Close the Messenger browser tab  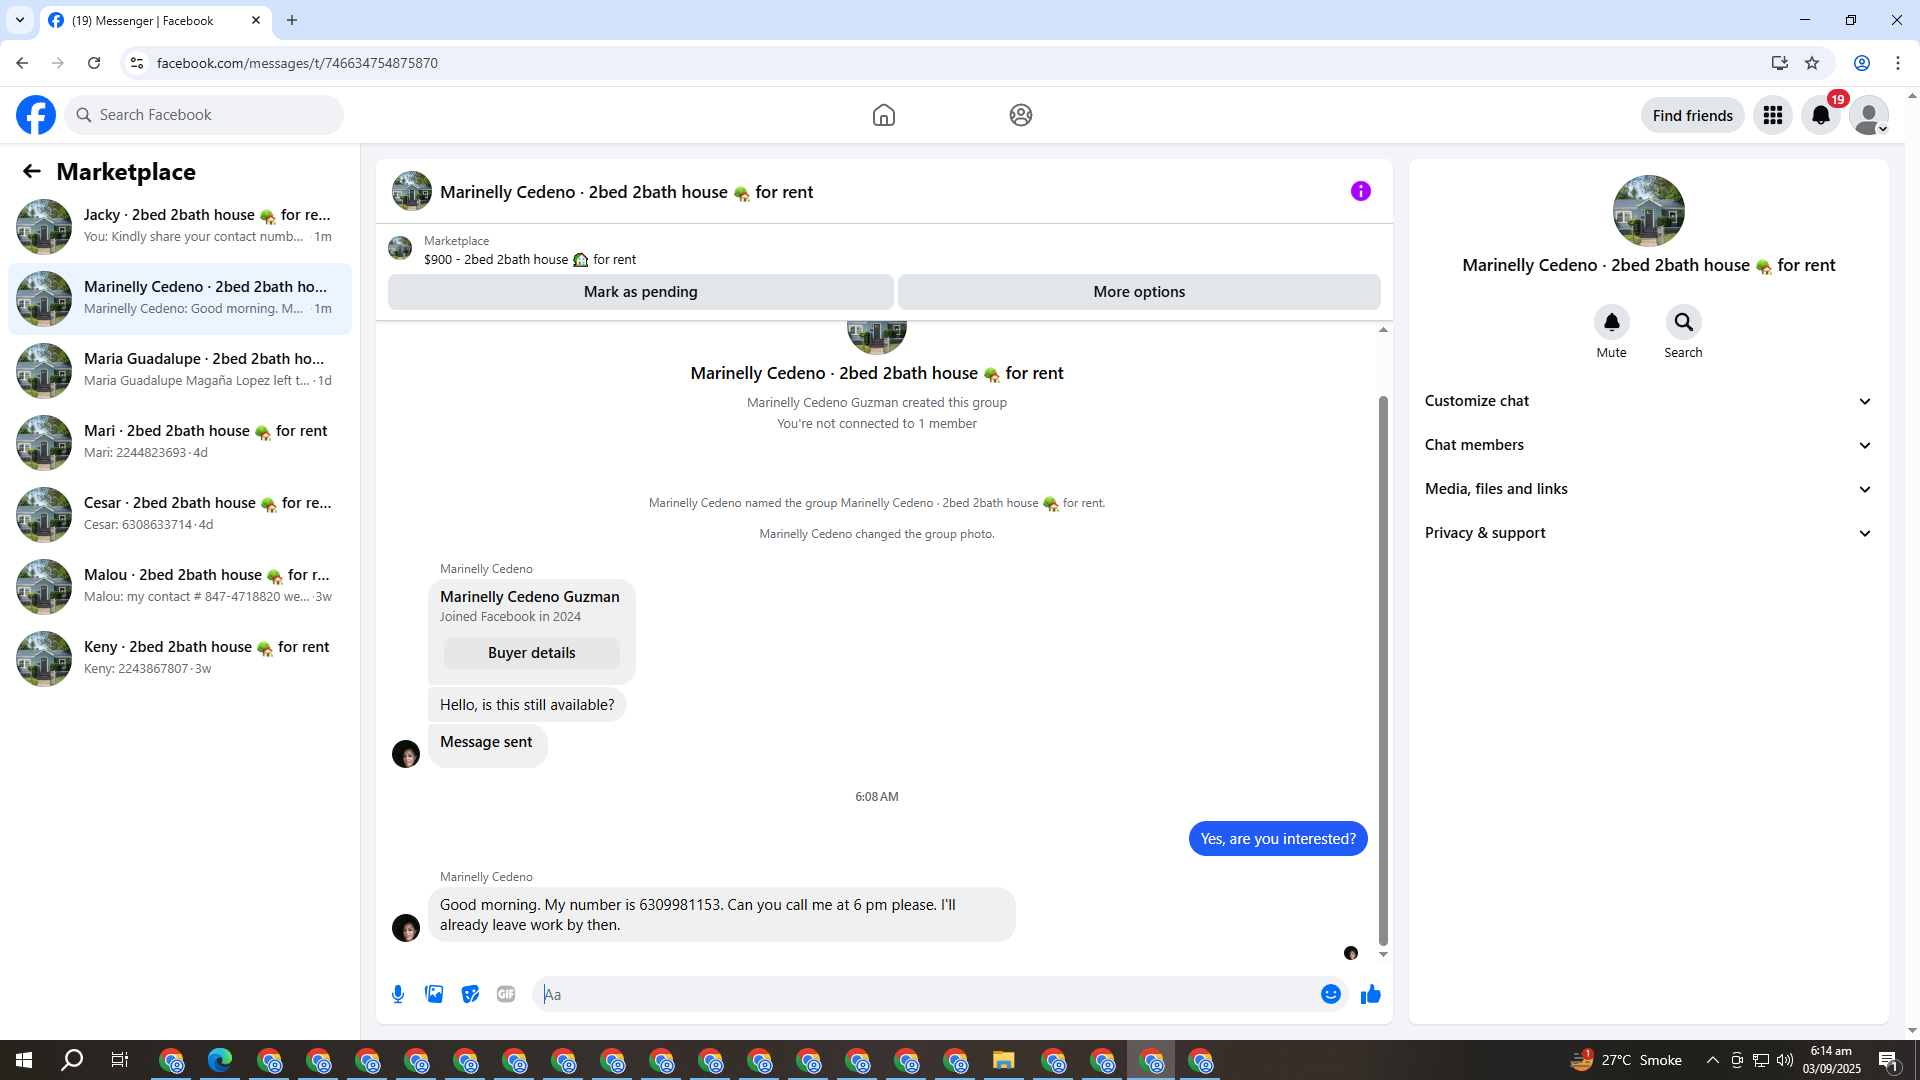click(x=256, y=20)
